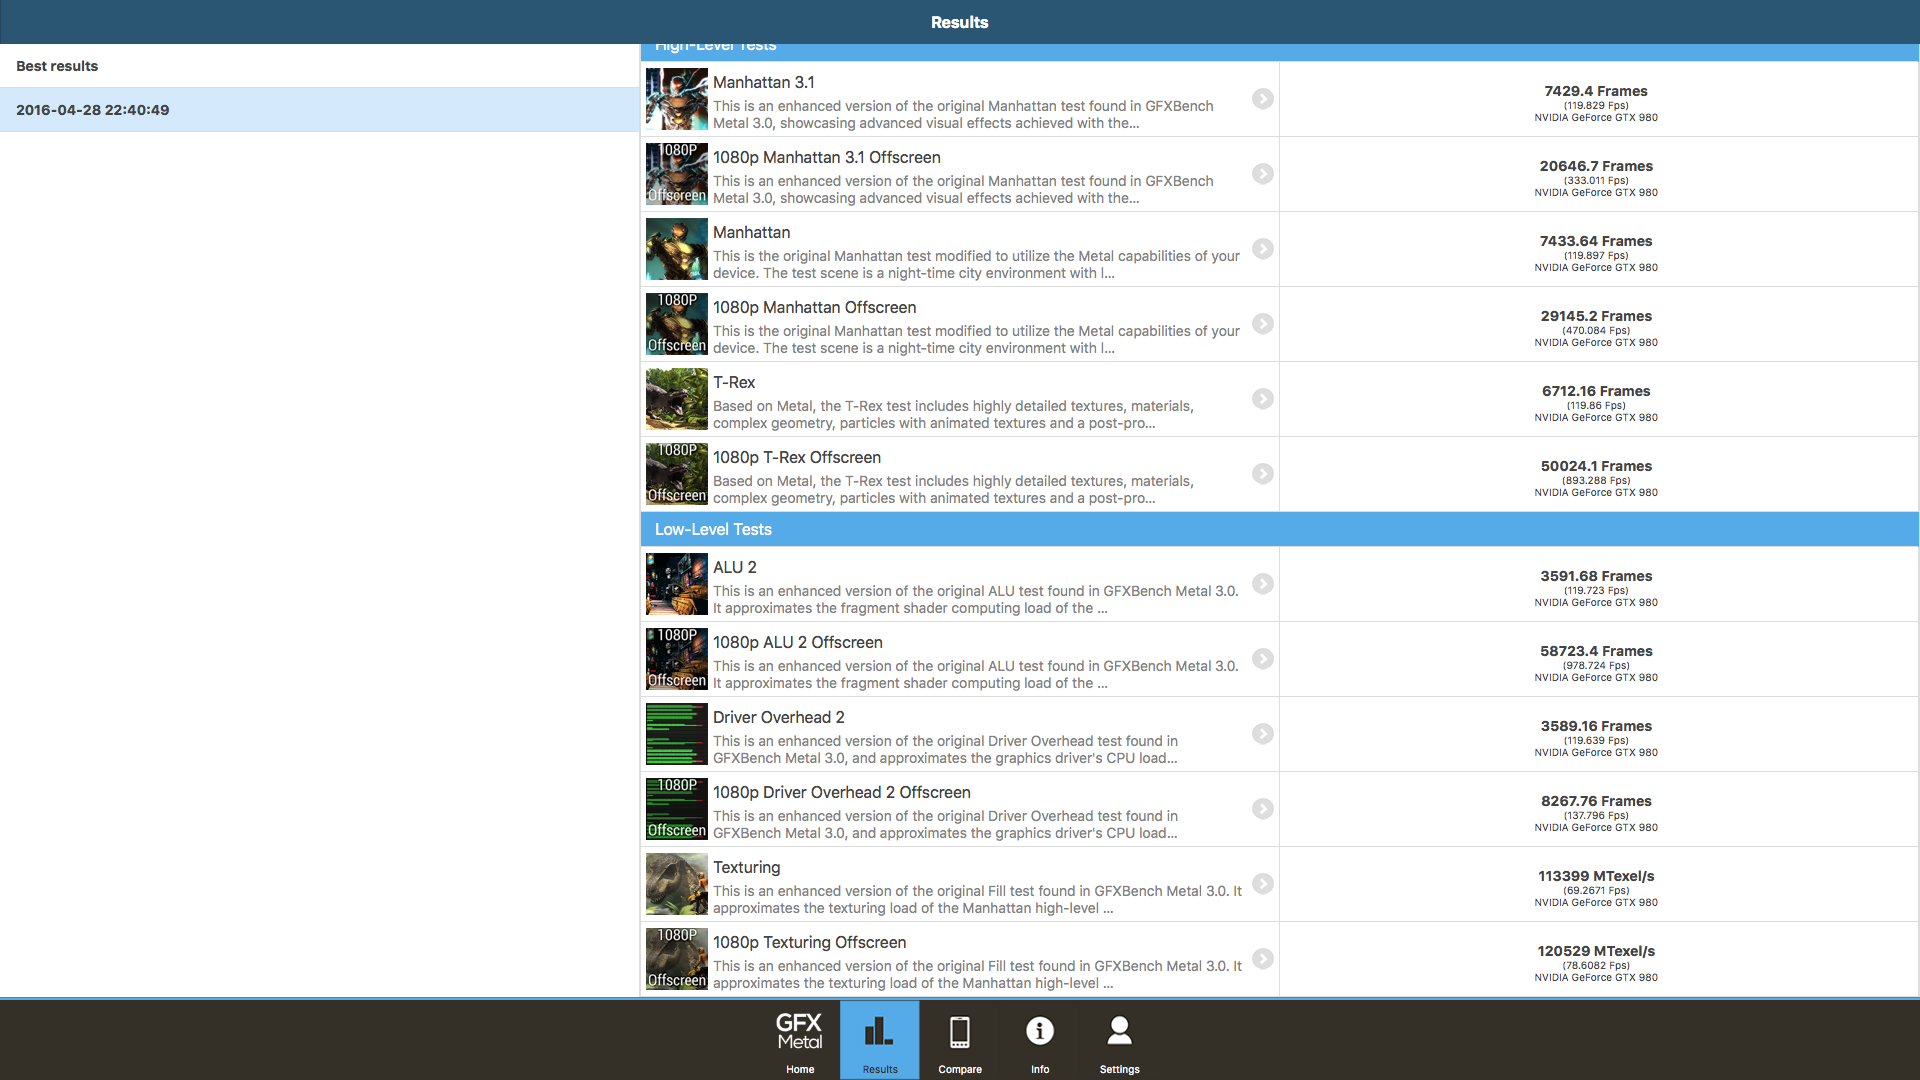This screenshot has height=1080, width=1920.
Task: Click the 1080p Manhattan Offscreen thumbnail
Action: [676, 324]
